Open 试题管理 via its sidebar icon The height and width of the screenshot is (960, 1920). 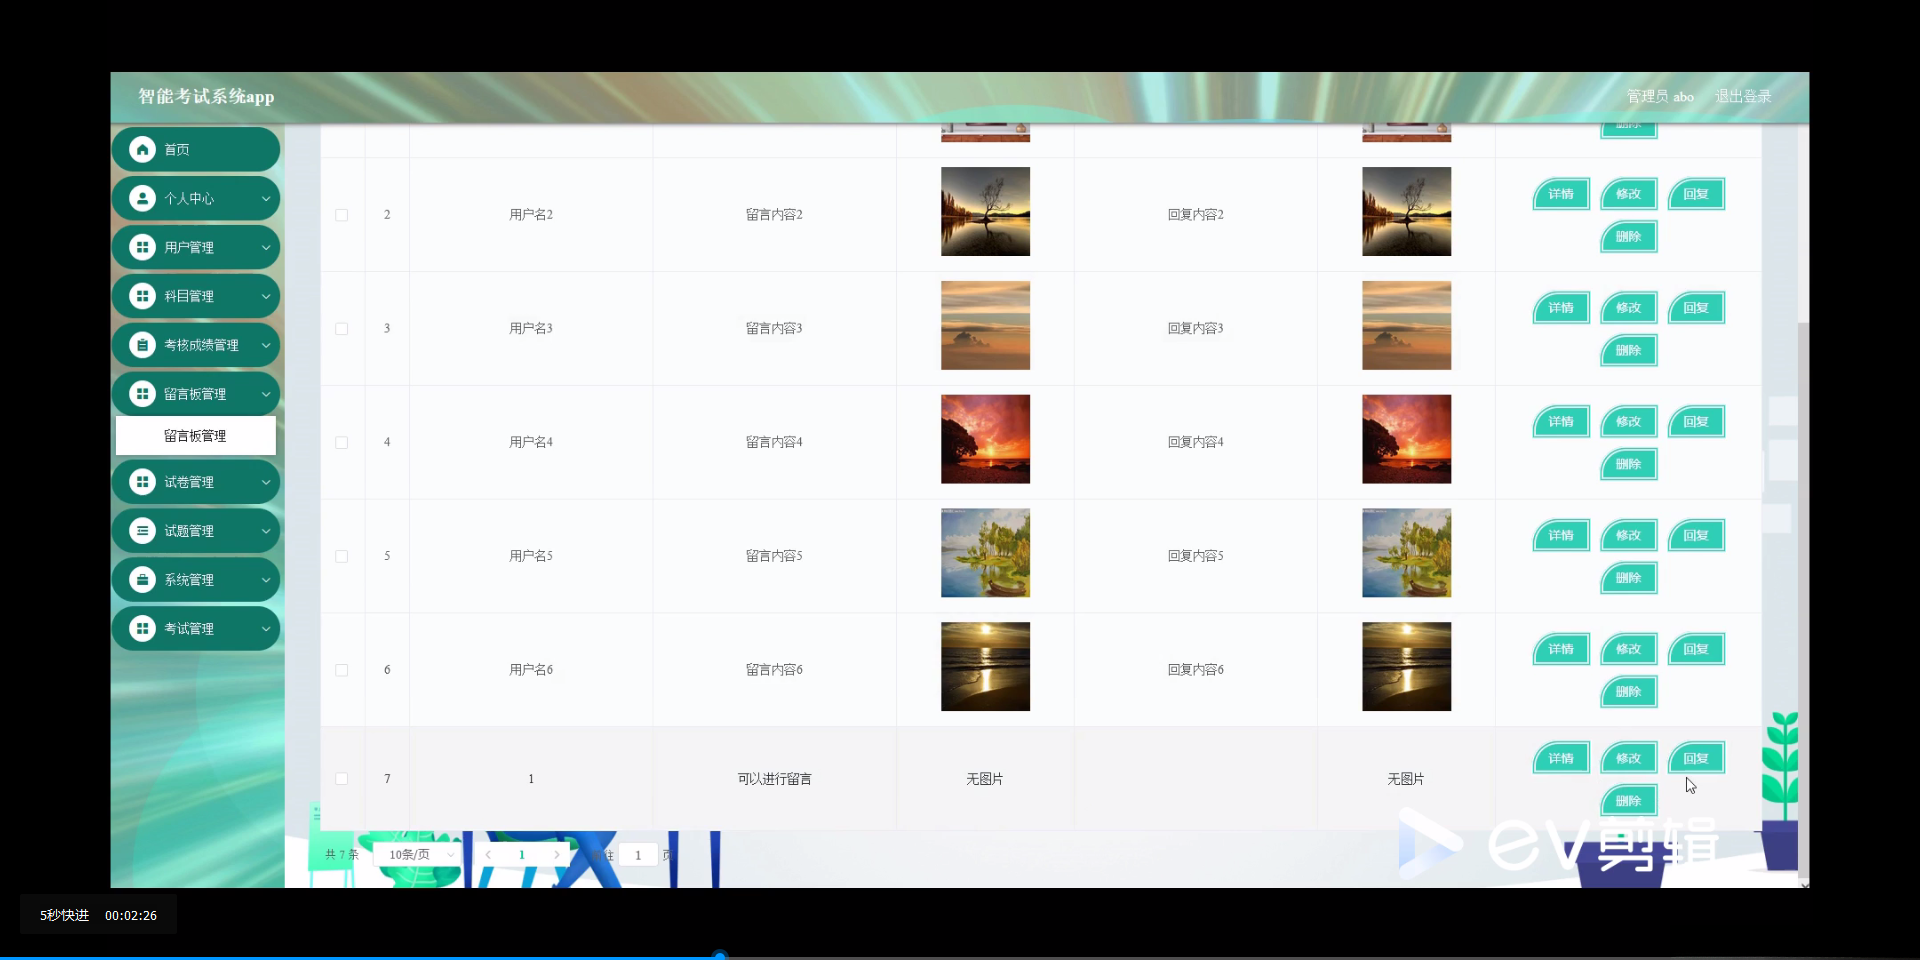142,530
